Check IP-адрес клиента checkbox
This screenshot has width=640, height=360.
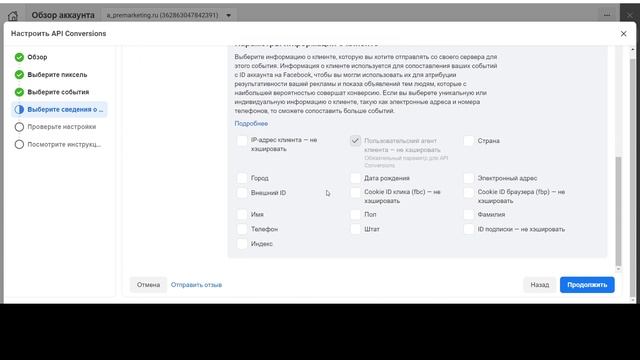coord(242,141)
